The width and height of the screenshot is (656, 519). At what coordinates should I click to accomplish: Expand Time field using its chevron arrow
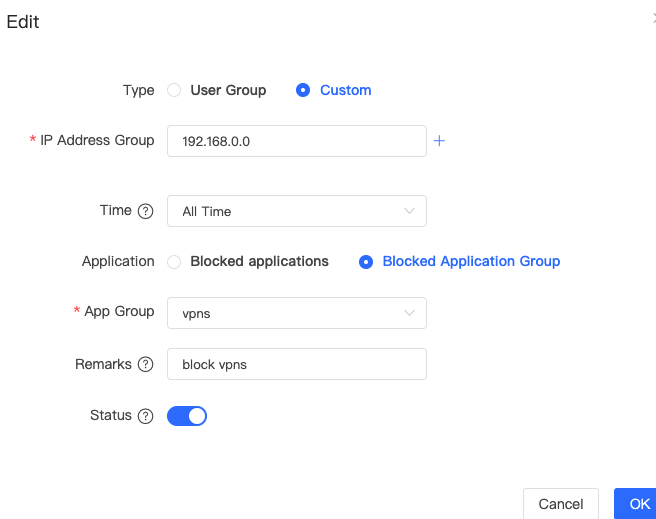(x=409, y=211)
